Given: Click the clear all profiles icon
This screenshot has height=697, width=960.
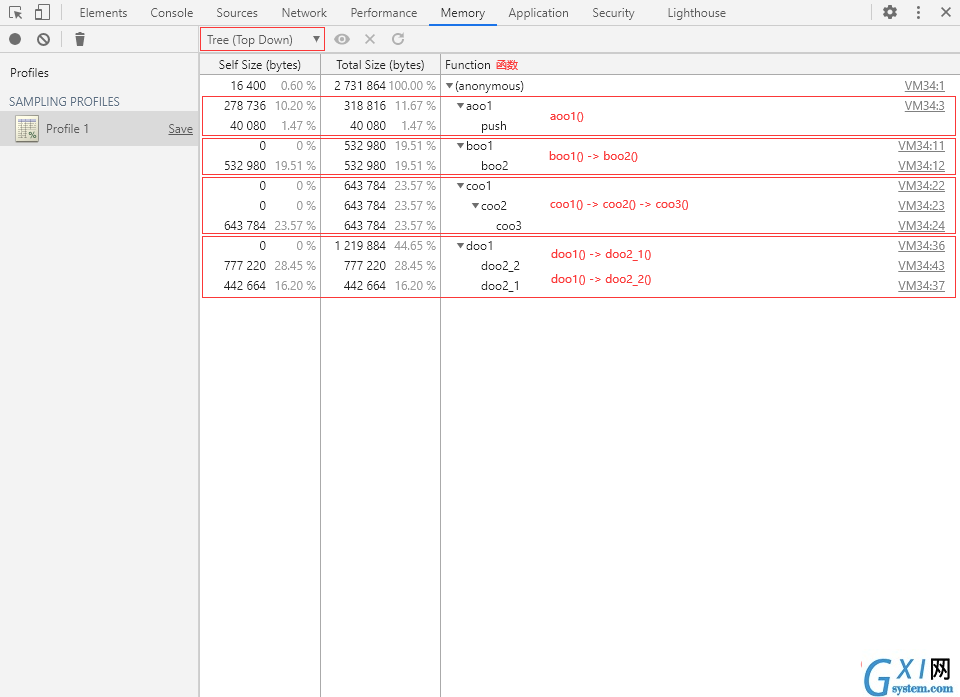Looking at the screenshot, I should click(43, 39).
